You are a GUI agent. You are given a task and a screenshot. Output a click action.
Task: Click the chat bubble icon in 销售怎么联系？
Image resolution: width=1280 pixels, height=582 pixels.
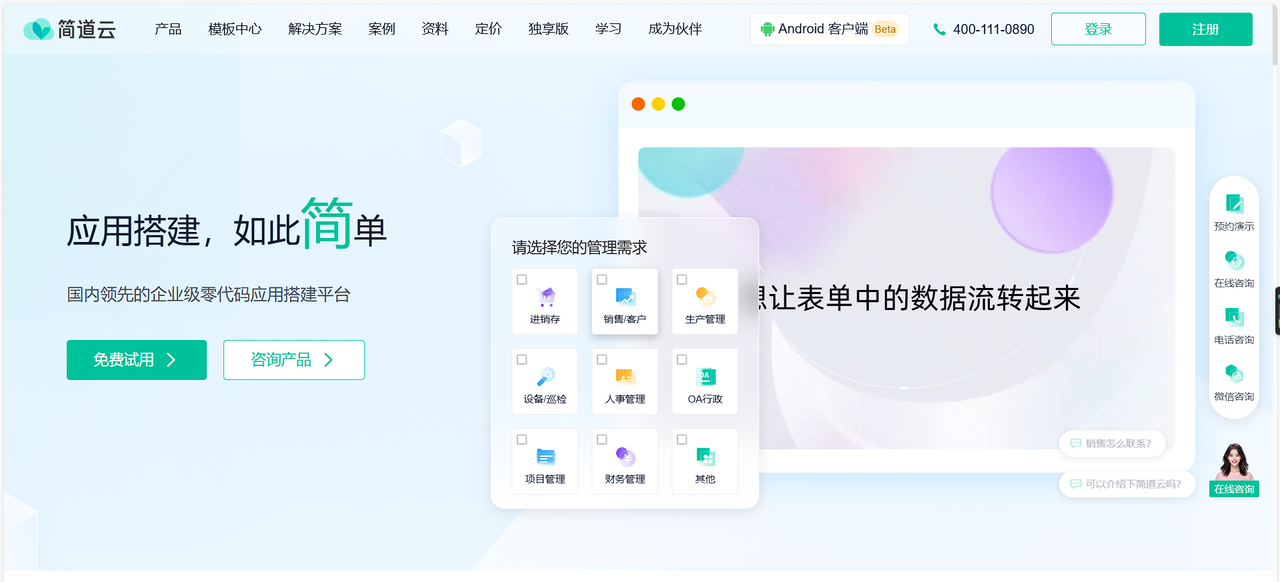click(x=1075, y=443)
